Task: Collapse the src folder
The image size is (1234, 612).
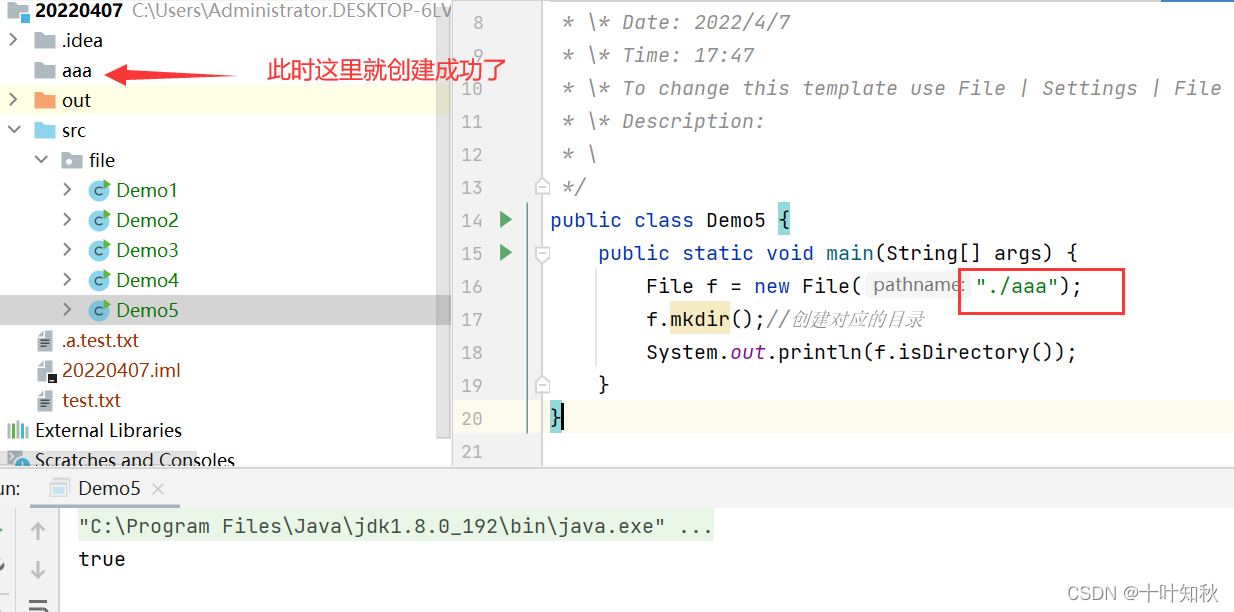Action: 13,130
